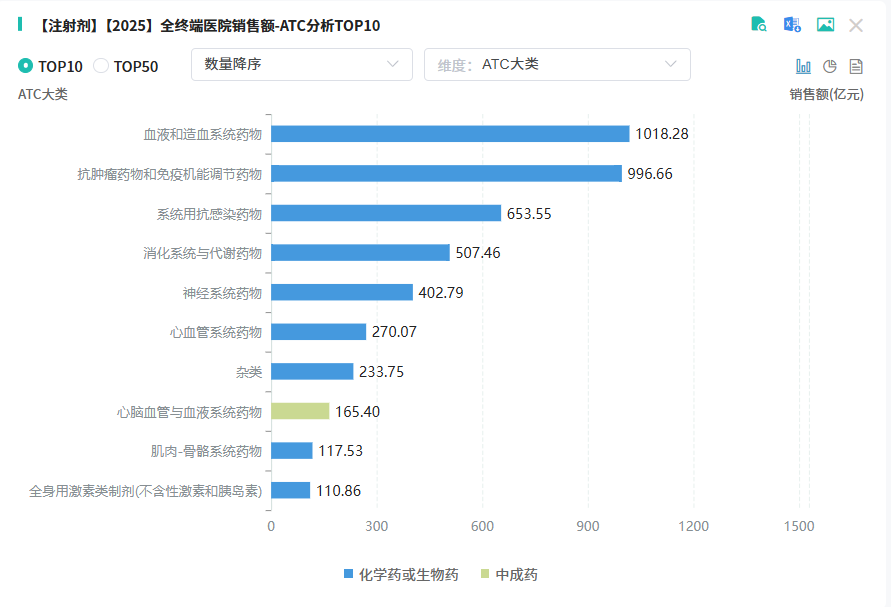Save chart as image
Viewport: 891px width, 607px height.
pos(825,24)
